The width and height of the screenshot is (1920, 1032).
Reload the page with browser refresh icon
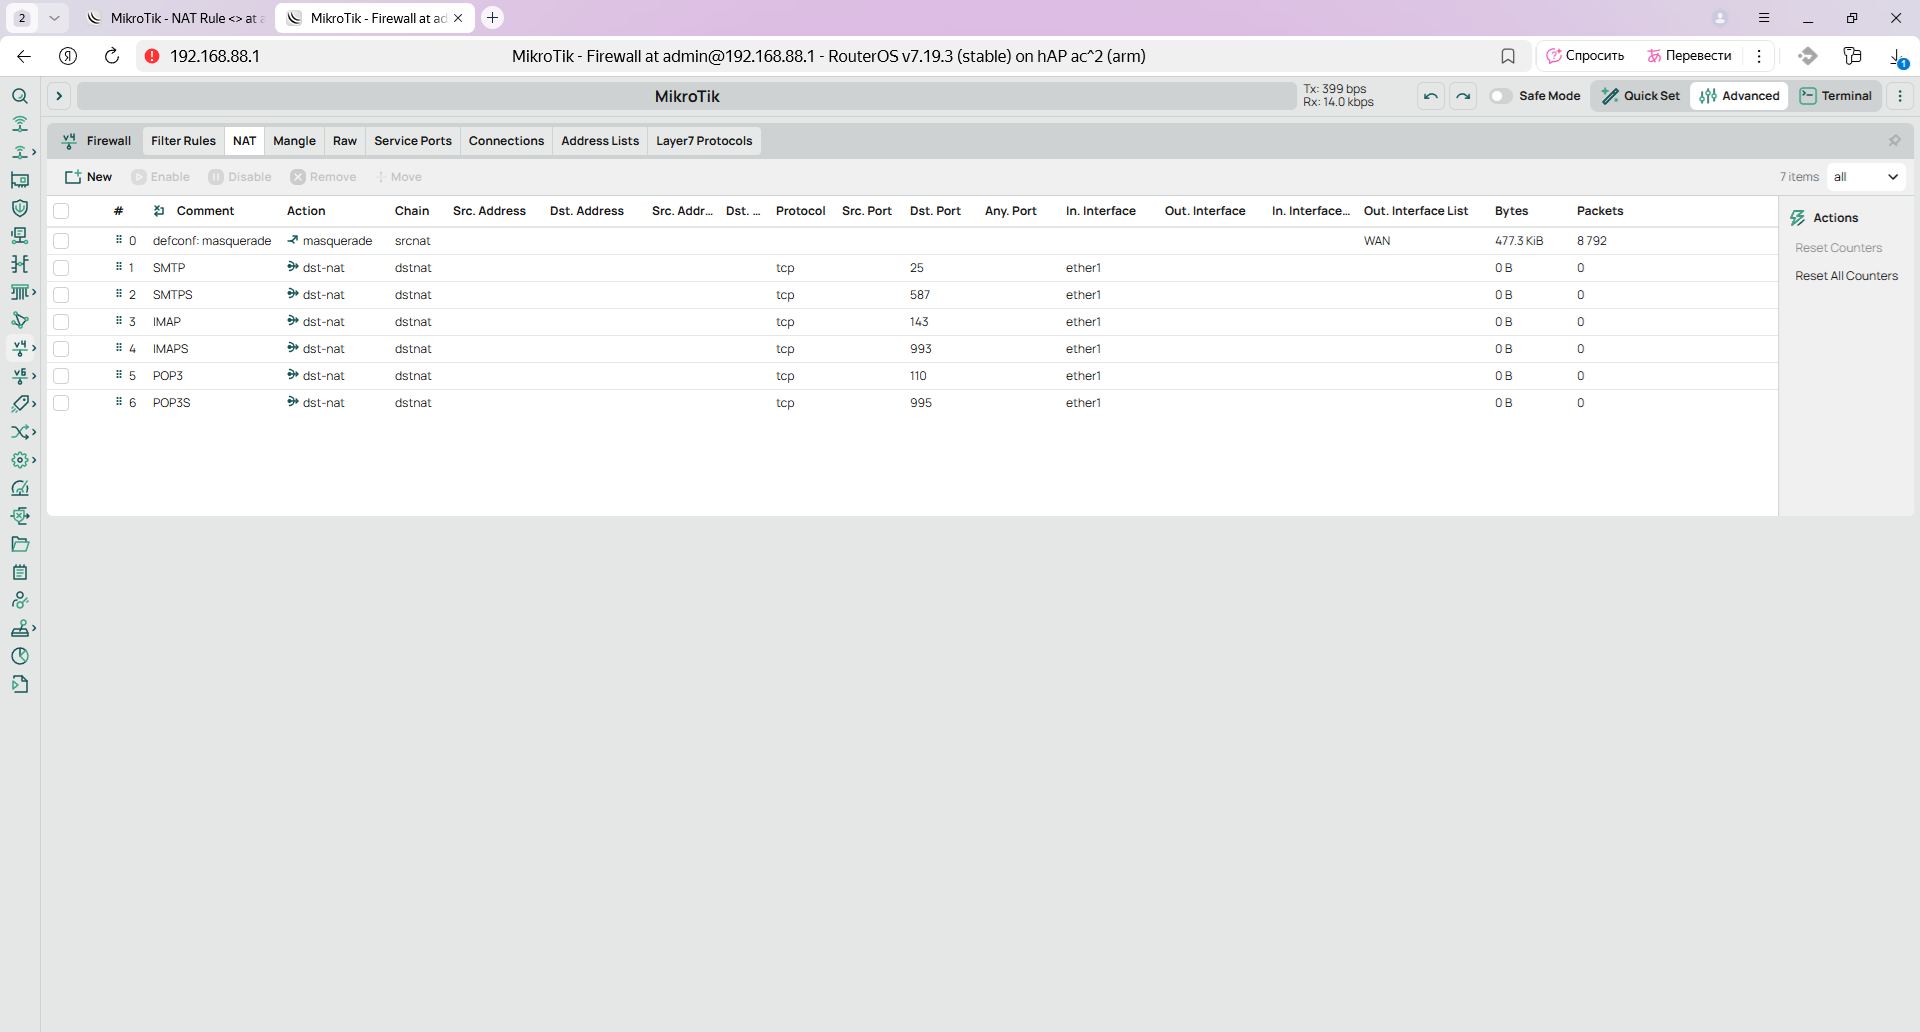112,56
